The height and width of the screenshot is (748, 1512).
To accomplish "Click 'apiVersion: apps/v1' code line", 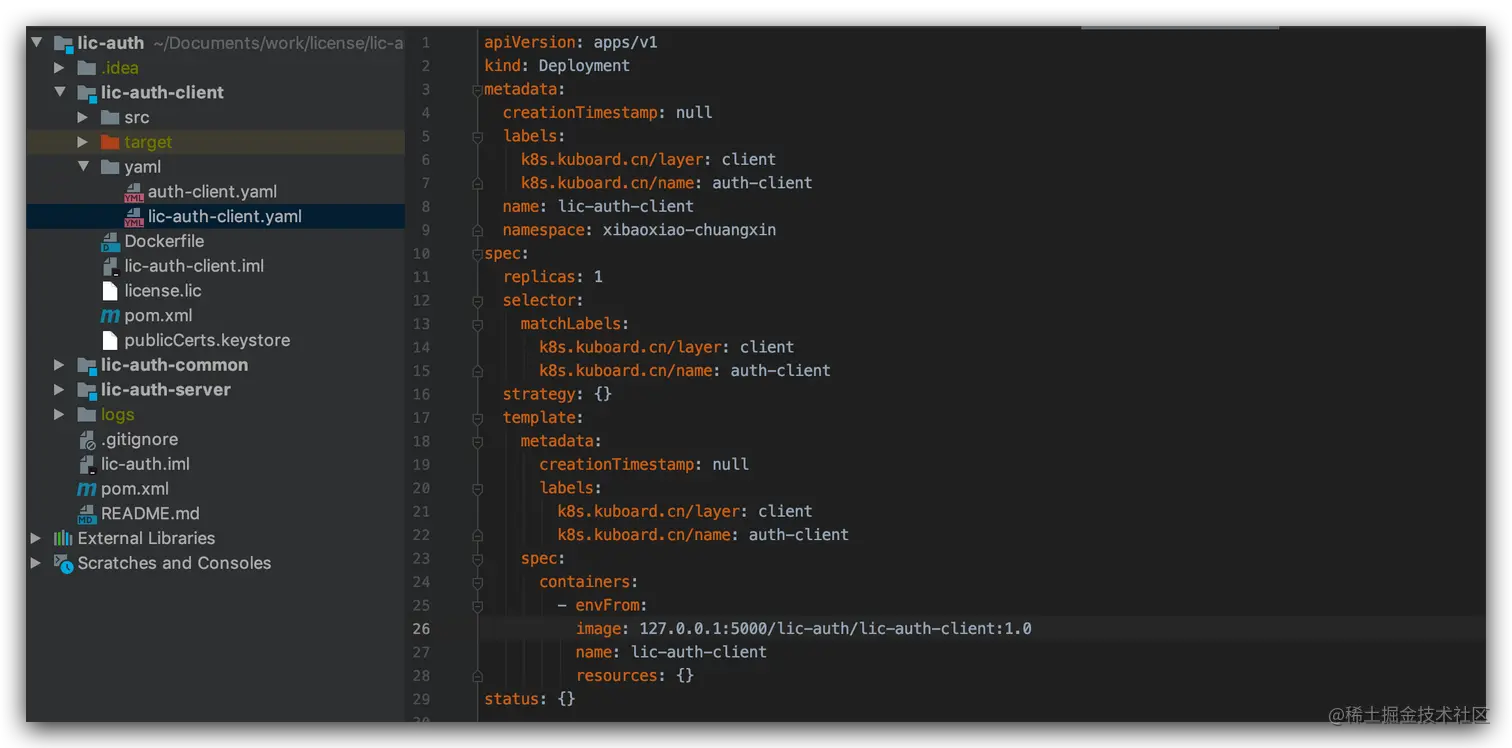I will point(571,42).
